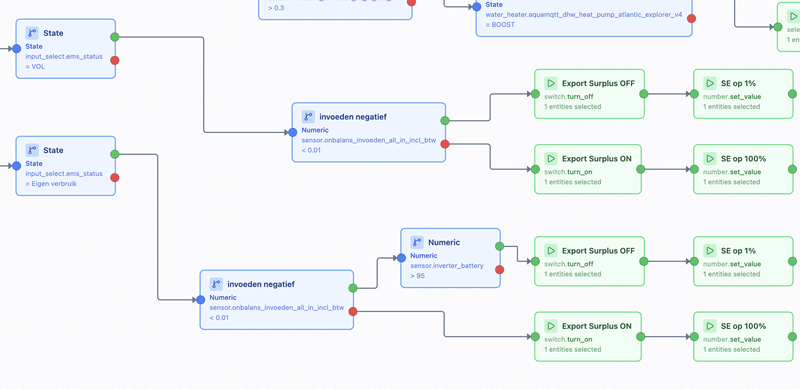Click play icon on upper Export Surplus OFF
Viewport: 800px width, 389px height.
point(551,83)
